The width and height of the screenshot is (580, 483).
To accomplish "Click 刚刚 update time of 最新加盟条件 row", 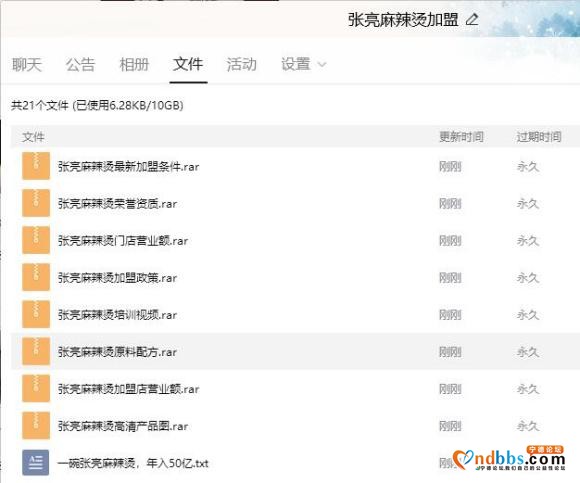I will pyautogui.click(x=450, y=167).
